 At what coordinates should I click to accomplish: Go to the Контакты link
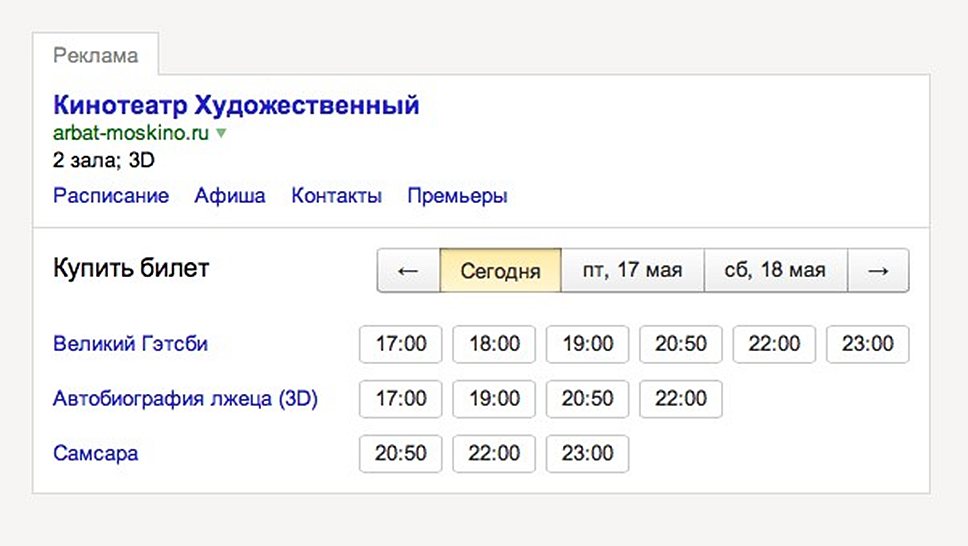[x=336, y=196]
